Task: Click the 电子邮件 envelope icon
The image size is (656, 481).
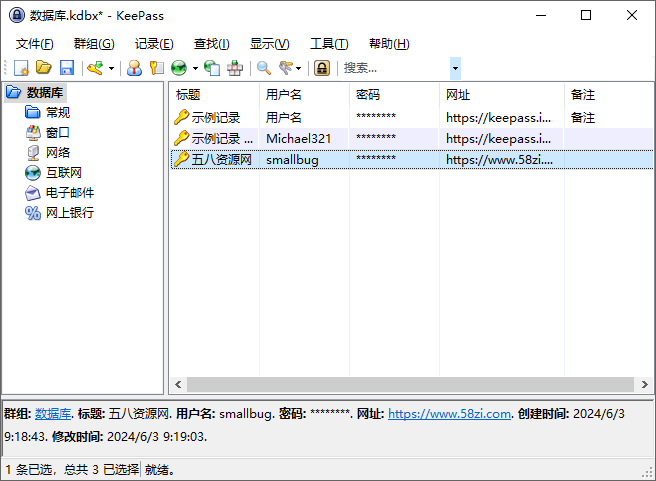Action: pos(33,193)
